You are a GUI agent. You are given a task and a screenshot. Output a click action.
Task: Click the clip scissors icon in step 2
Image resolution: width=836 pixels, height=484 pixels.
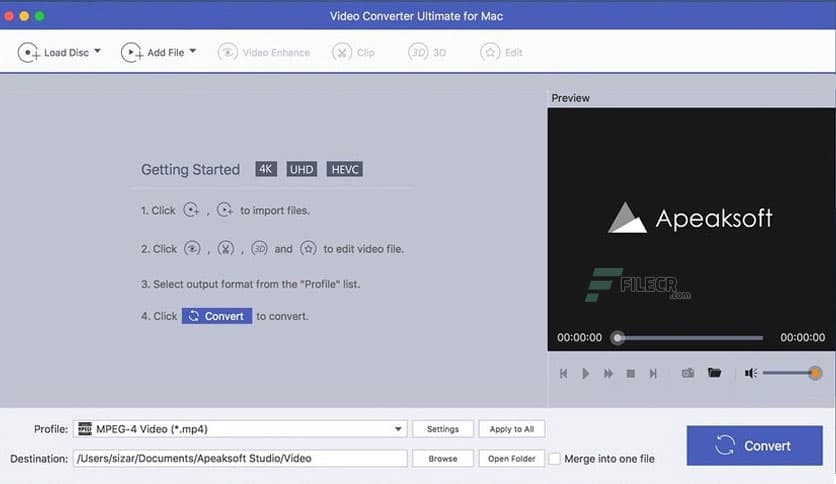pos(226,248)
